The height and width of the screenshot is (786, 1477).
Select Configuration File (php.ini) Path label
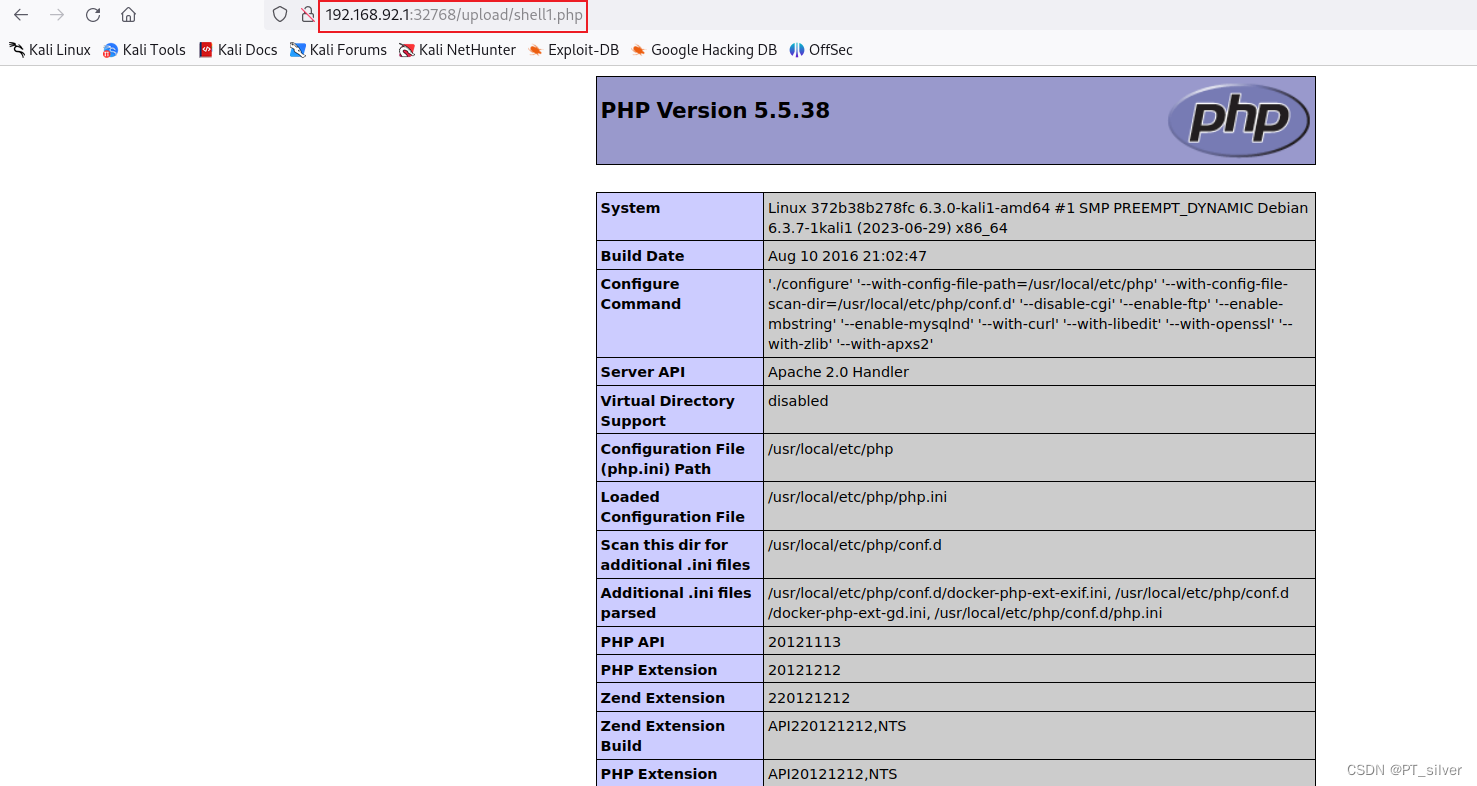click(x=673, y=458)
